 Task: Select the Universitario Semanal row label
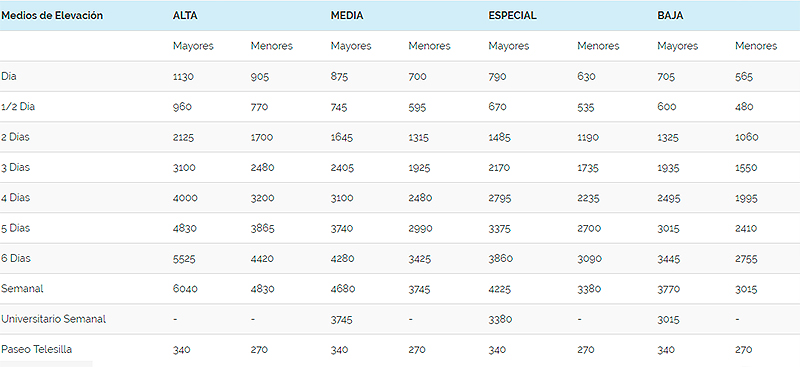click(54, 319)
